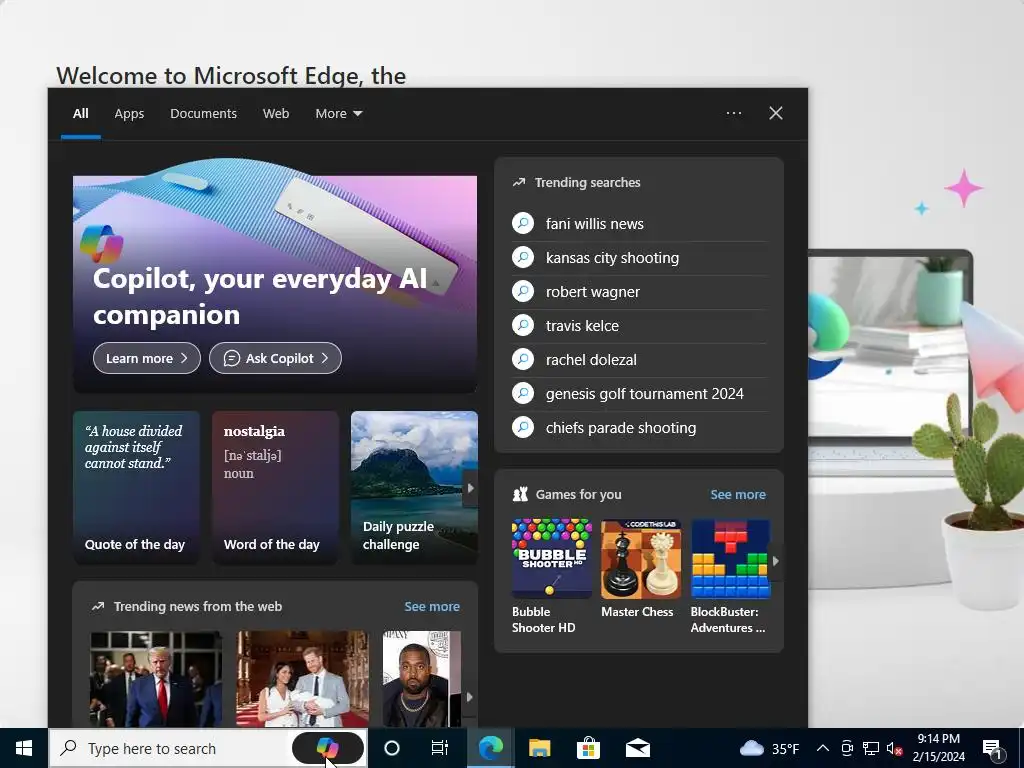This screenshot has height=768, width=1024.
Task: Open Copilot from the taskbar search box
Action: [327, 747]
